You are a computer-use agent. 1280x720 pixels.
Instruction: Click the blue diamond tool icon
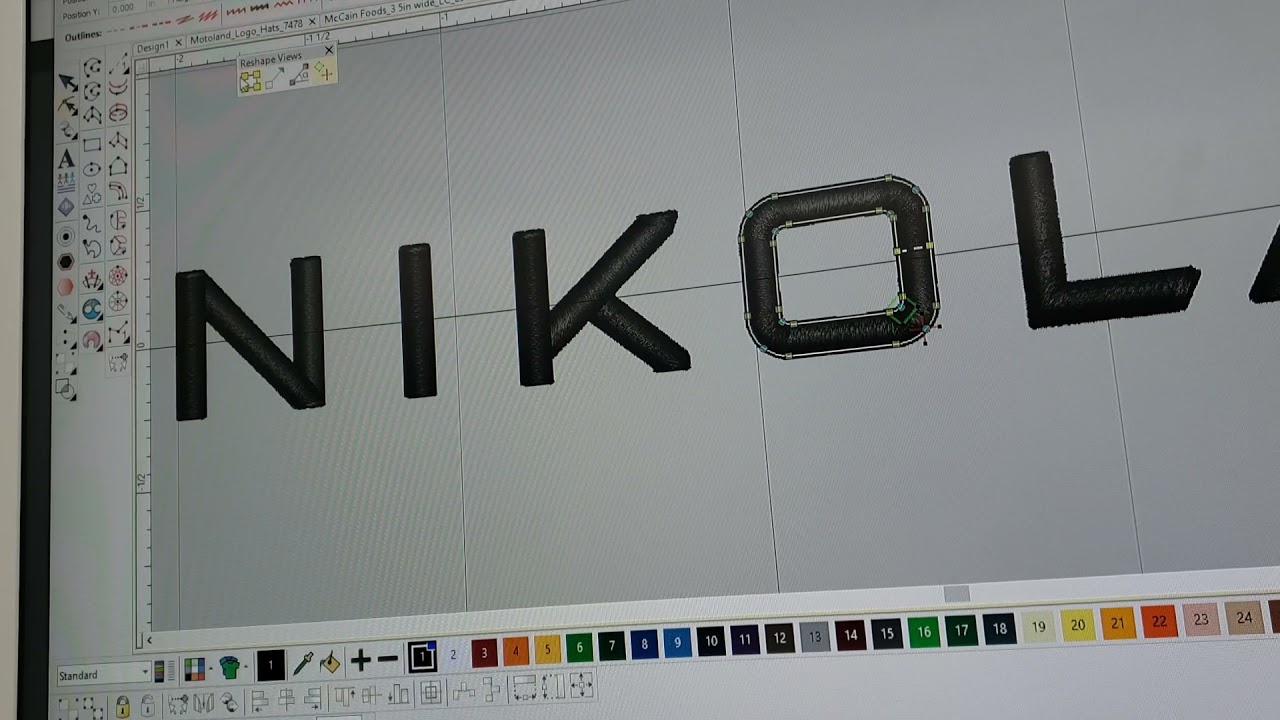[66, 207]
